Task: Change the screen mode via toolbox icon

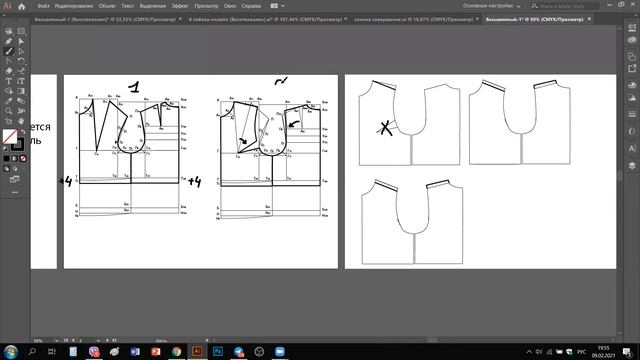Action: (15, 179)
